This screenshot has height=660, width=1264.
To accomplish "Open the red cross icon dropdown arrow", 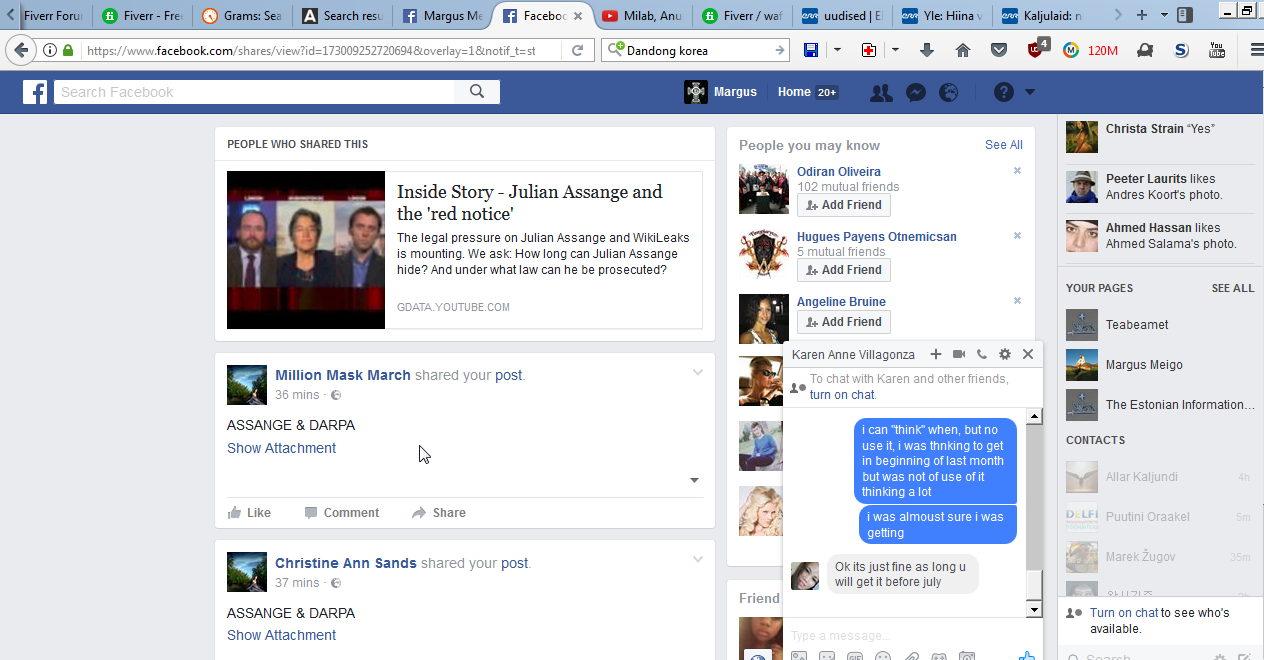I will coord(895,50).
